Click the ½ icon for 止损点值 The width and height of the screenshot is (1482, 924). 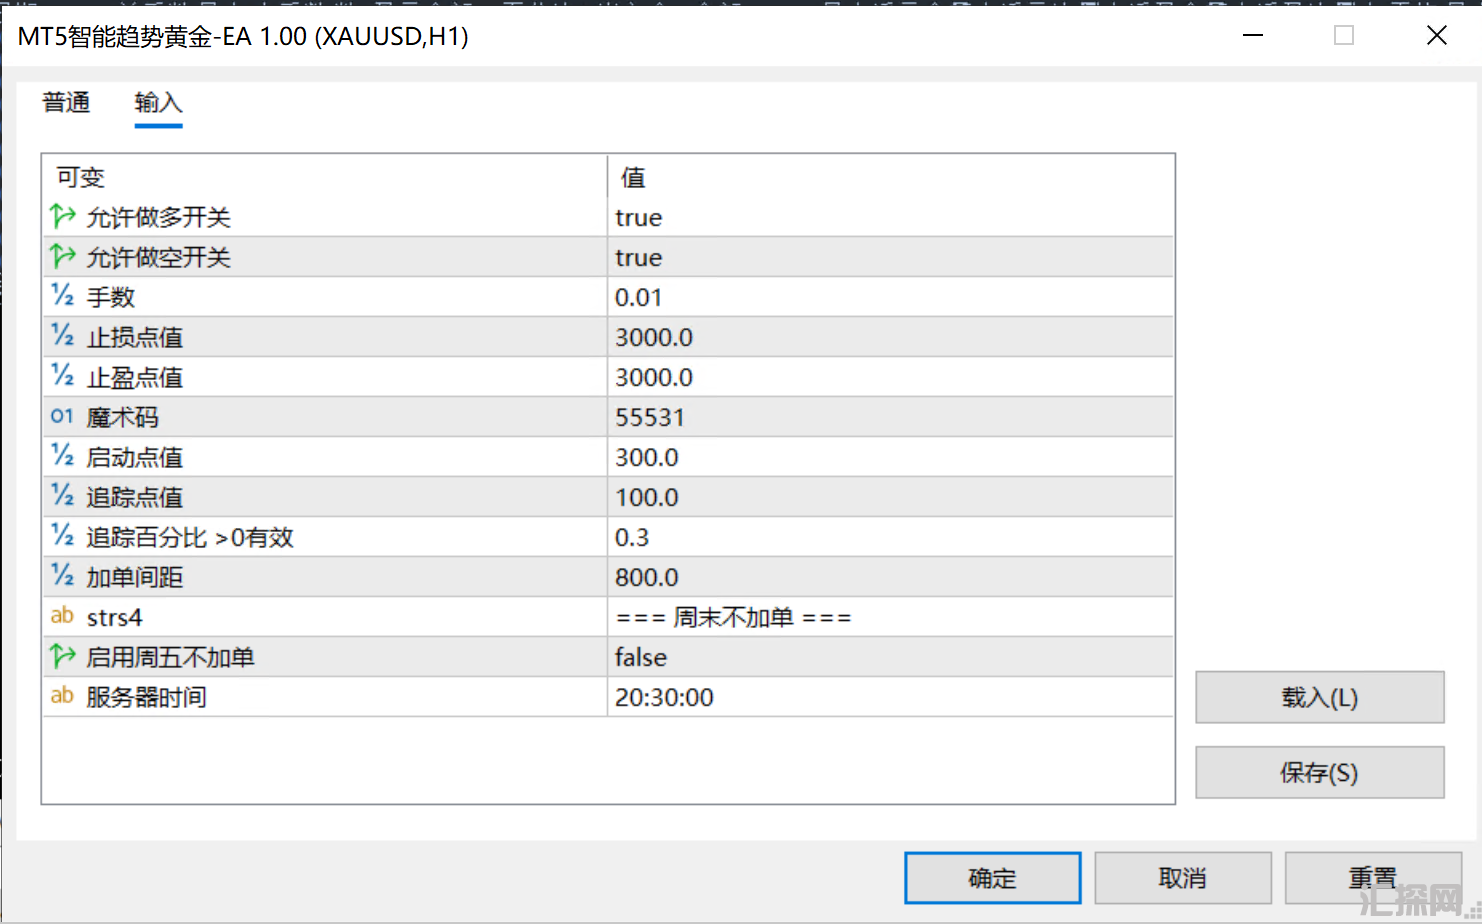62,336
